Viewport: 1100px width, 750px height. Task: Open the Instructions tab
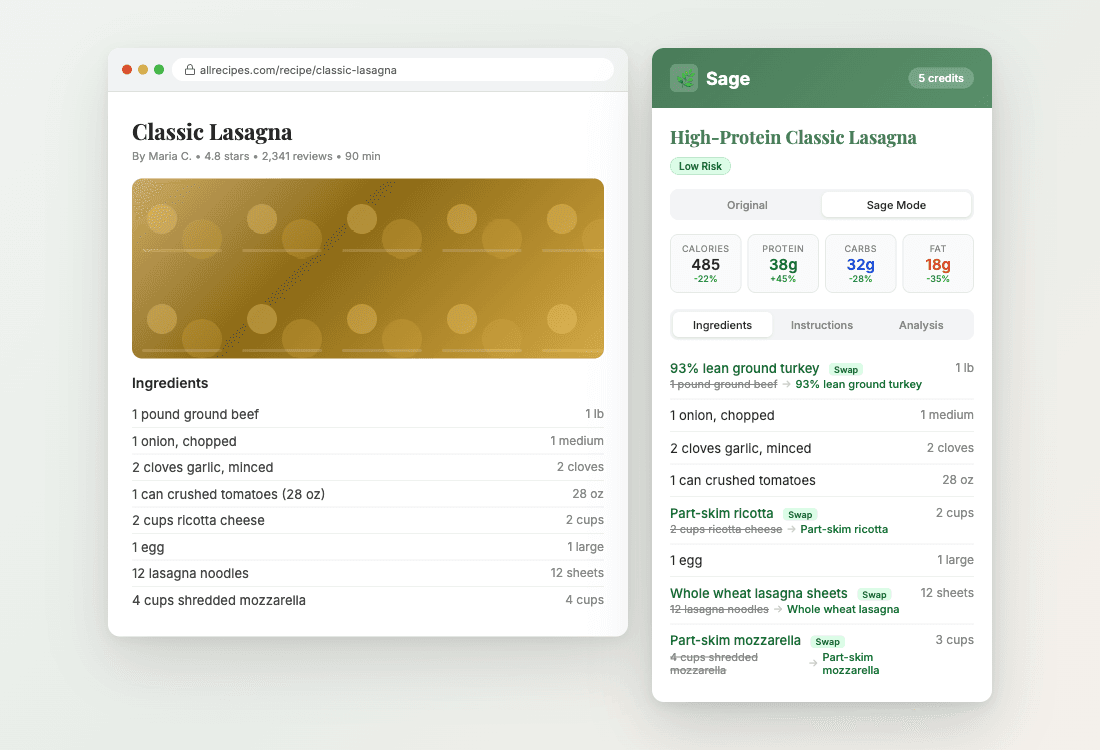pyautogui.click(x=821, y=324)
